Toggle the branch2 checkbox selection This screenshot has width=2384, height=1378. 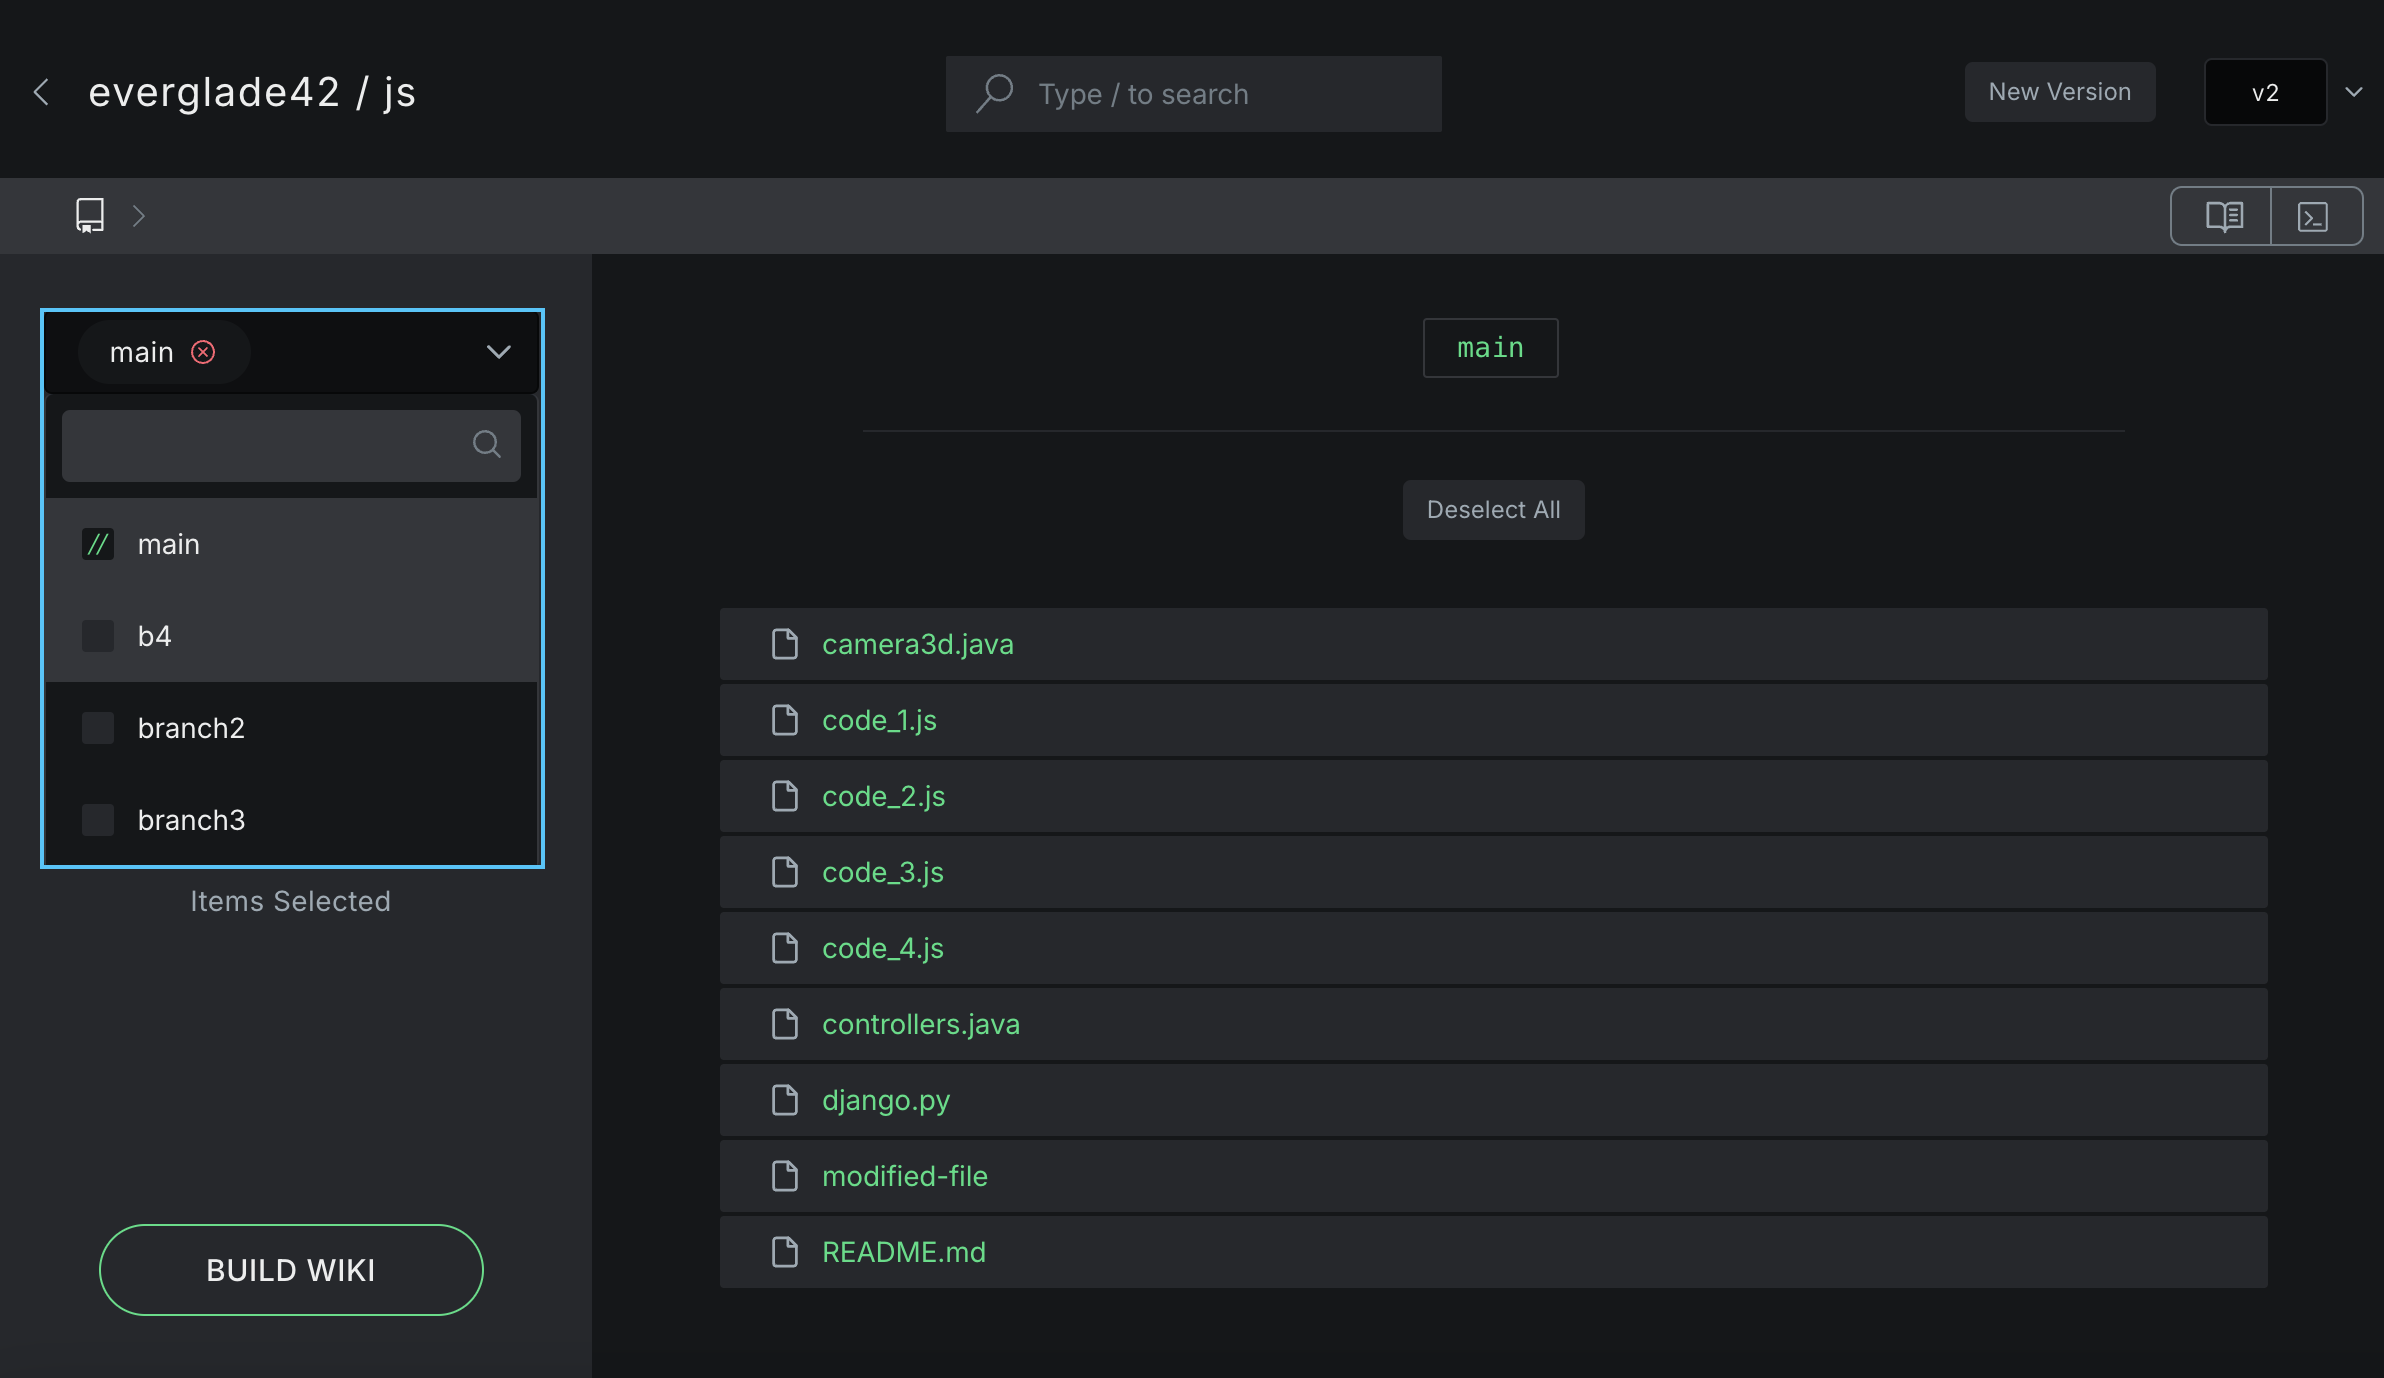[x=97, y=727]
